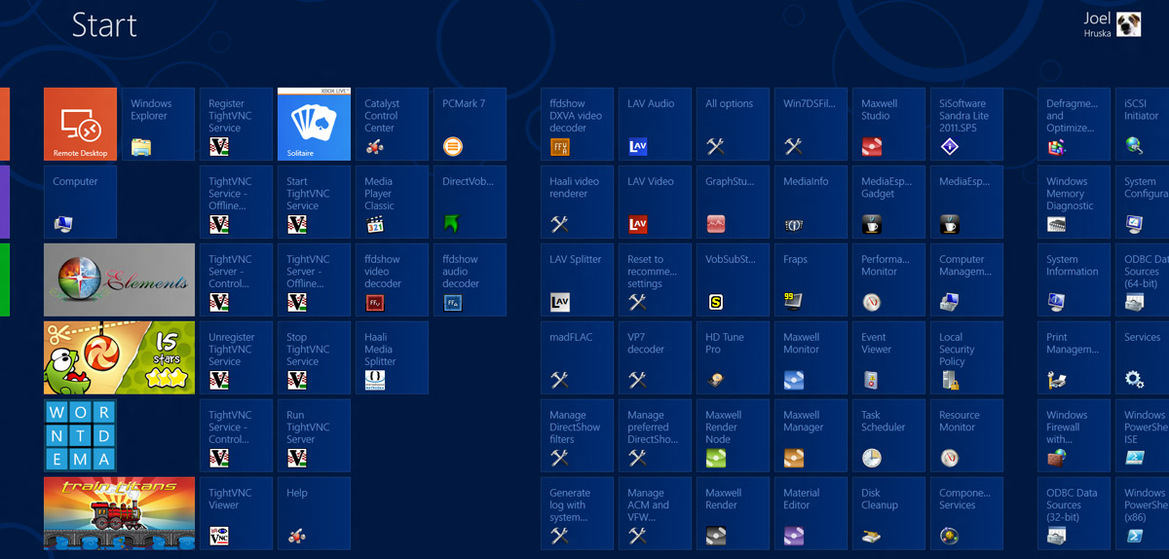Screen dimensions: 1169x559
Task: Open the Computer tile
Action: (x=81, y=202)
